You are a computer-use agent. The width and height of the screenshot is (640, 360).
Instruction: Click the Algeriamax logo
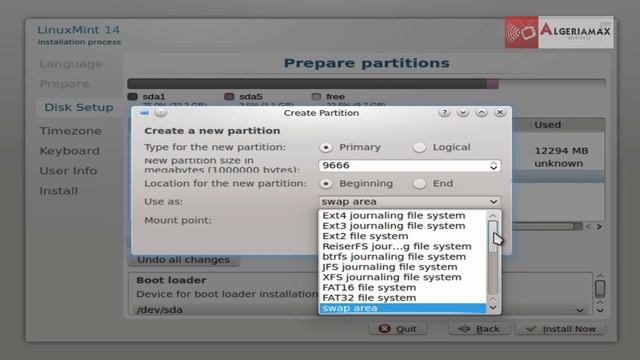coord(559,32)
